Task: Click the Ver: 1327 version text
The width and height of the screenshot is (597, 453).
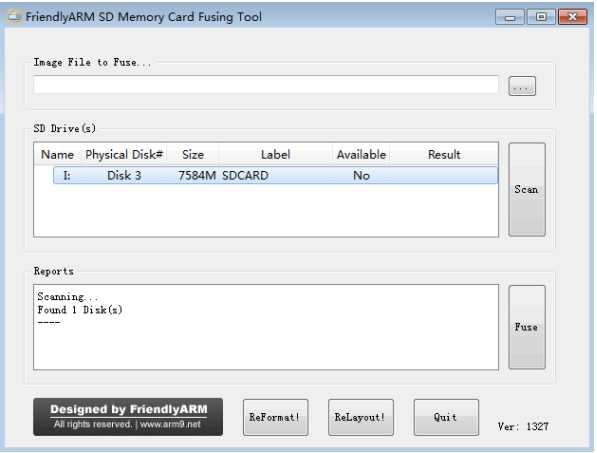Action: click(523, 426)
